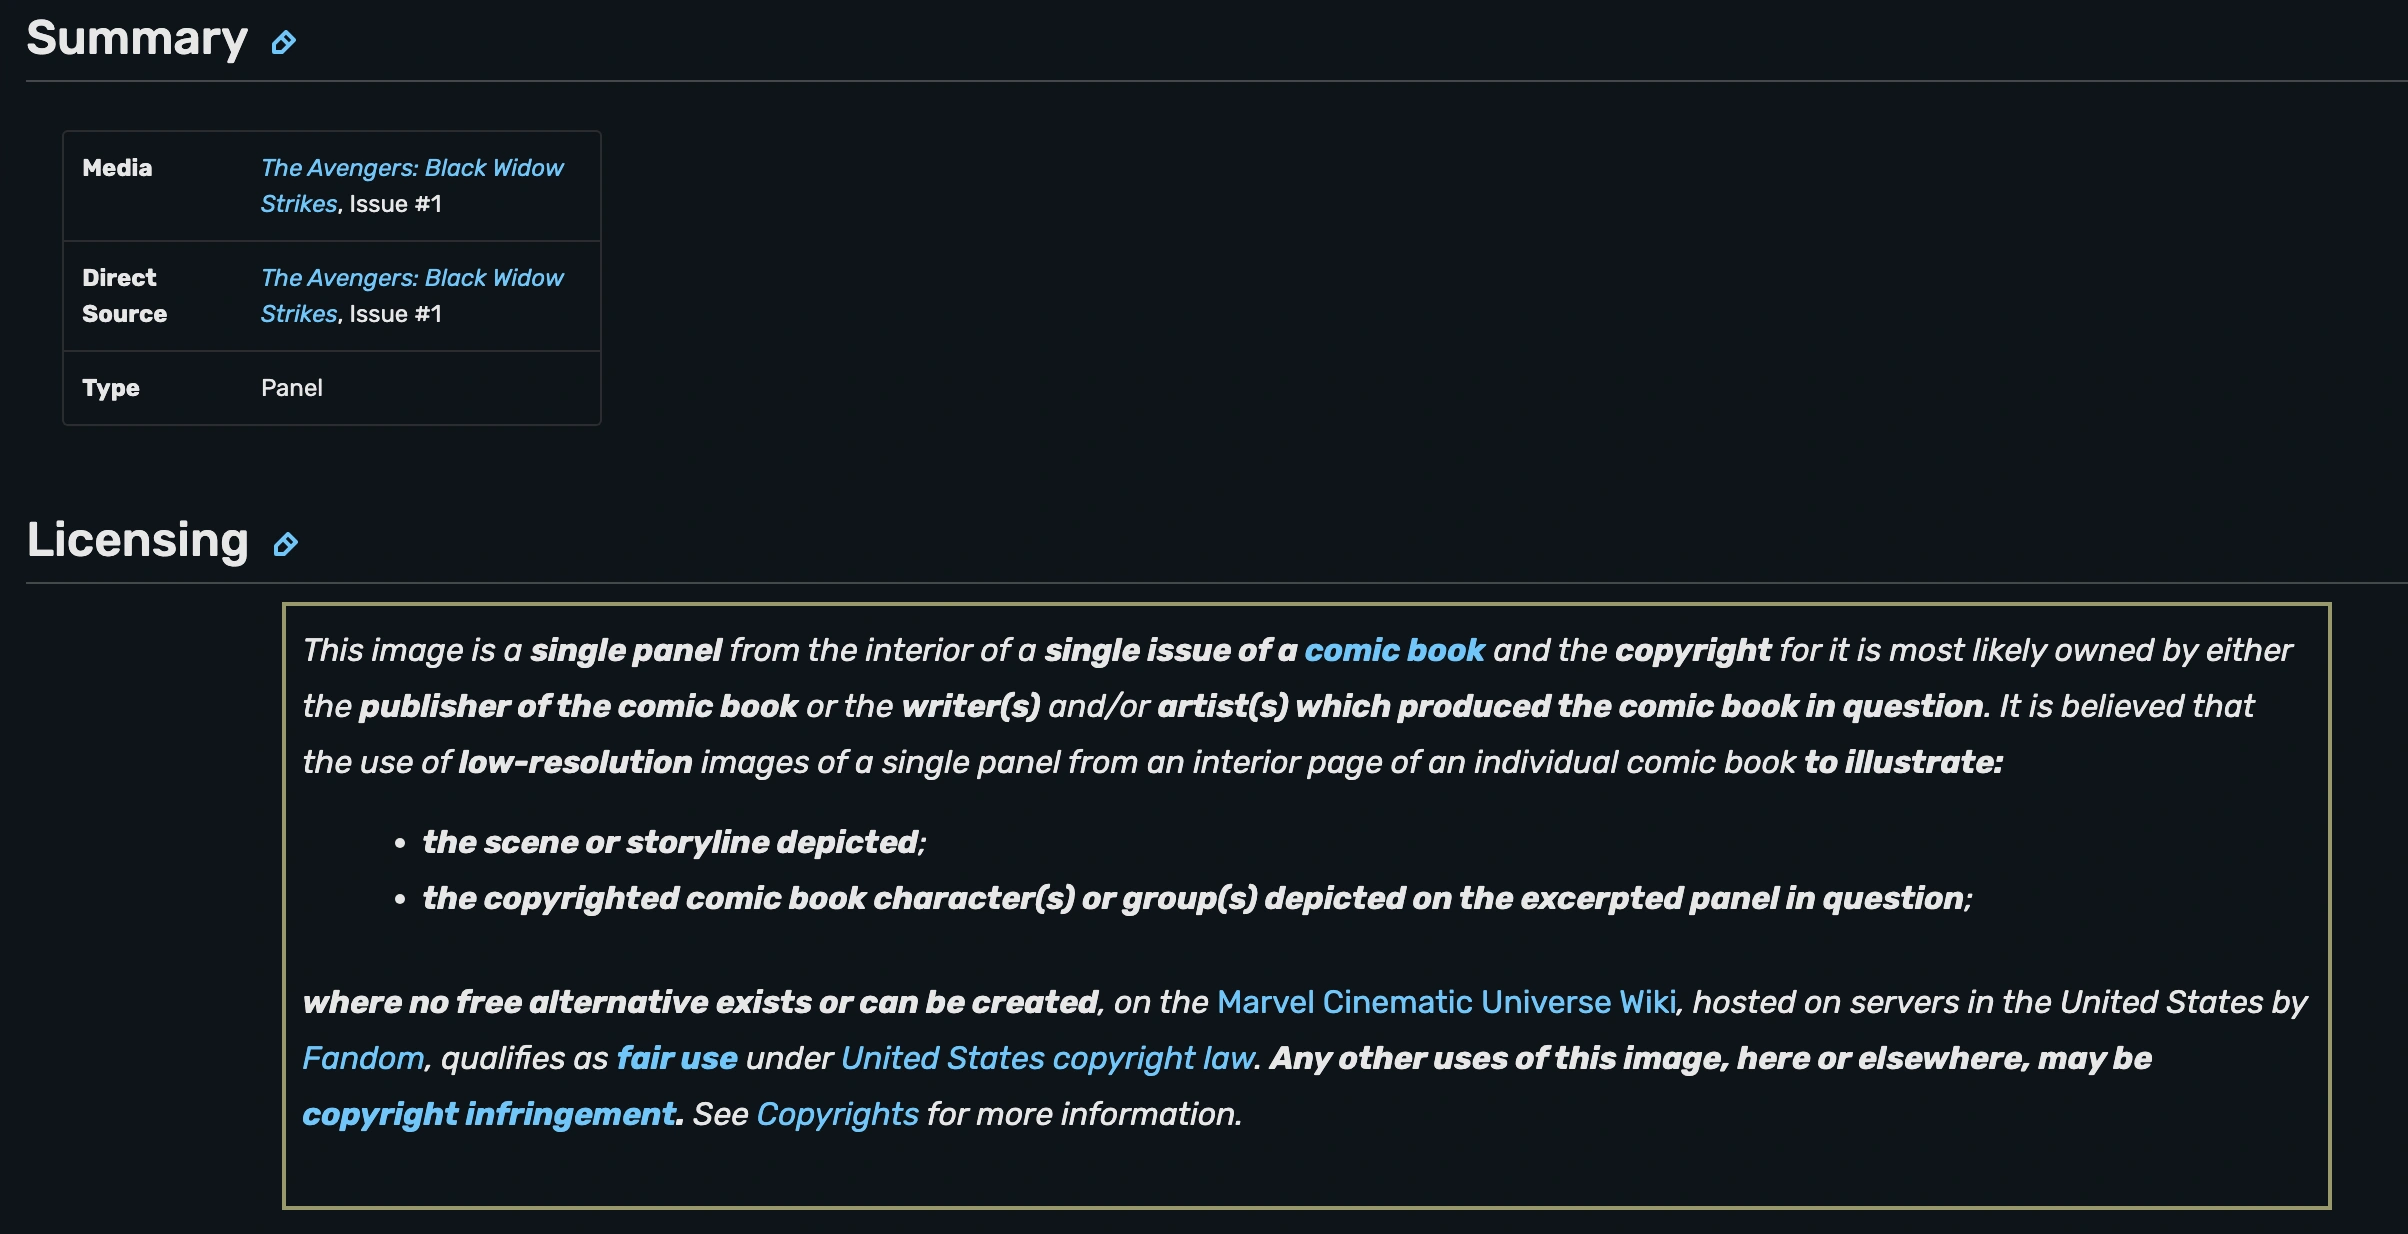Open the 'fair use' link
This screenshot has height=1234, width=2408.
coord(677,1058)
